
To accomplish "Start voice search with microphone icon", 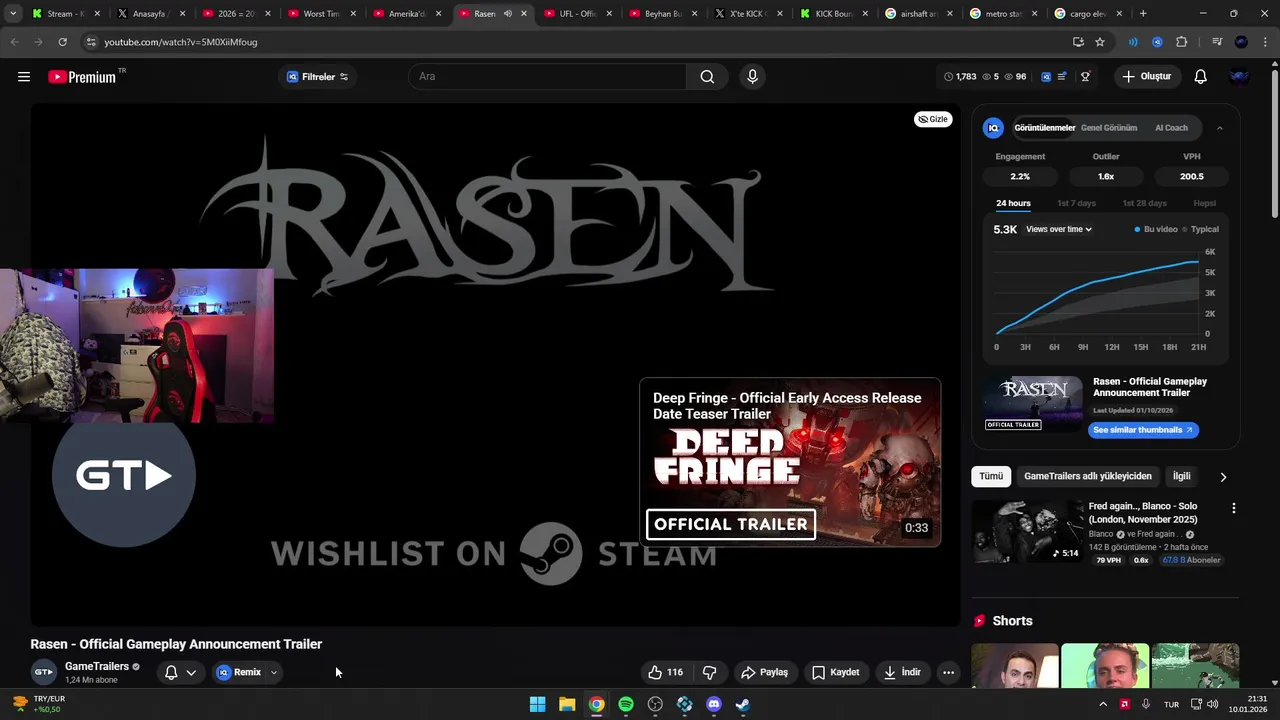I will point(753,77).
